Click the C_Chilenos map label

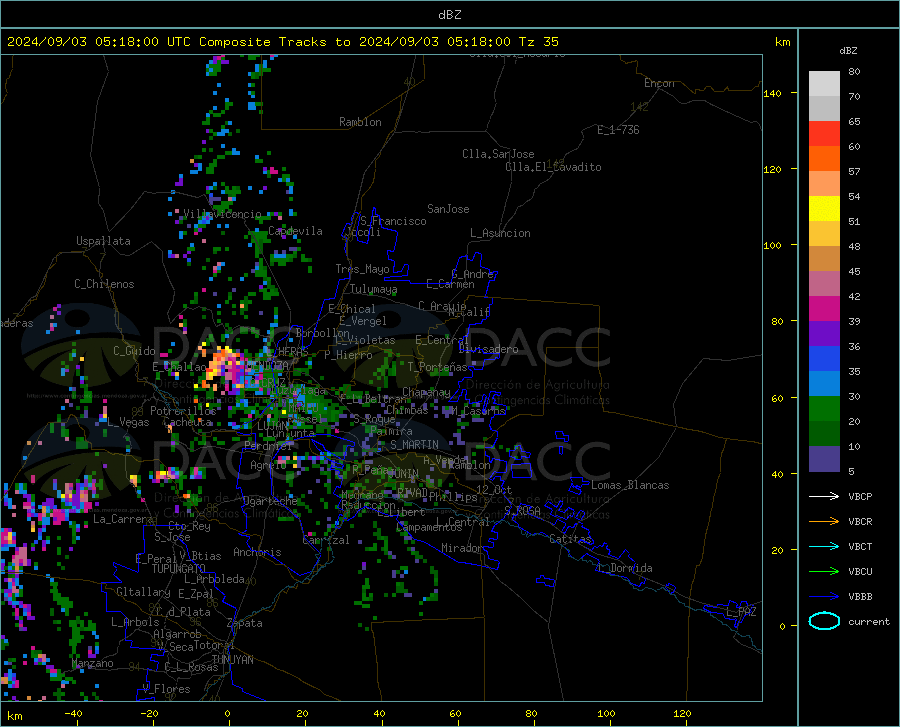click(104, 284)
